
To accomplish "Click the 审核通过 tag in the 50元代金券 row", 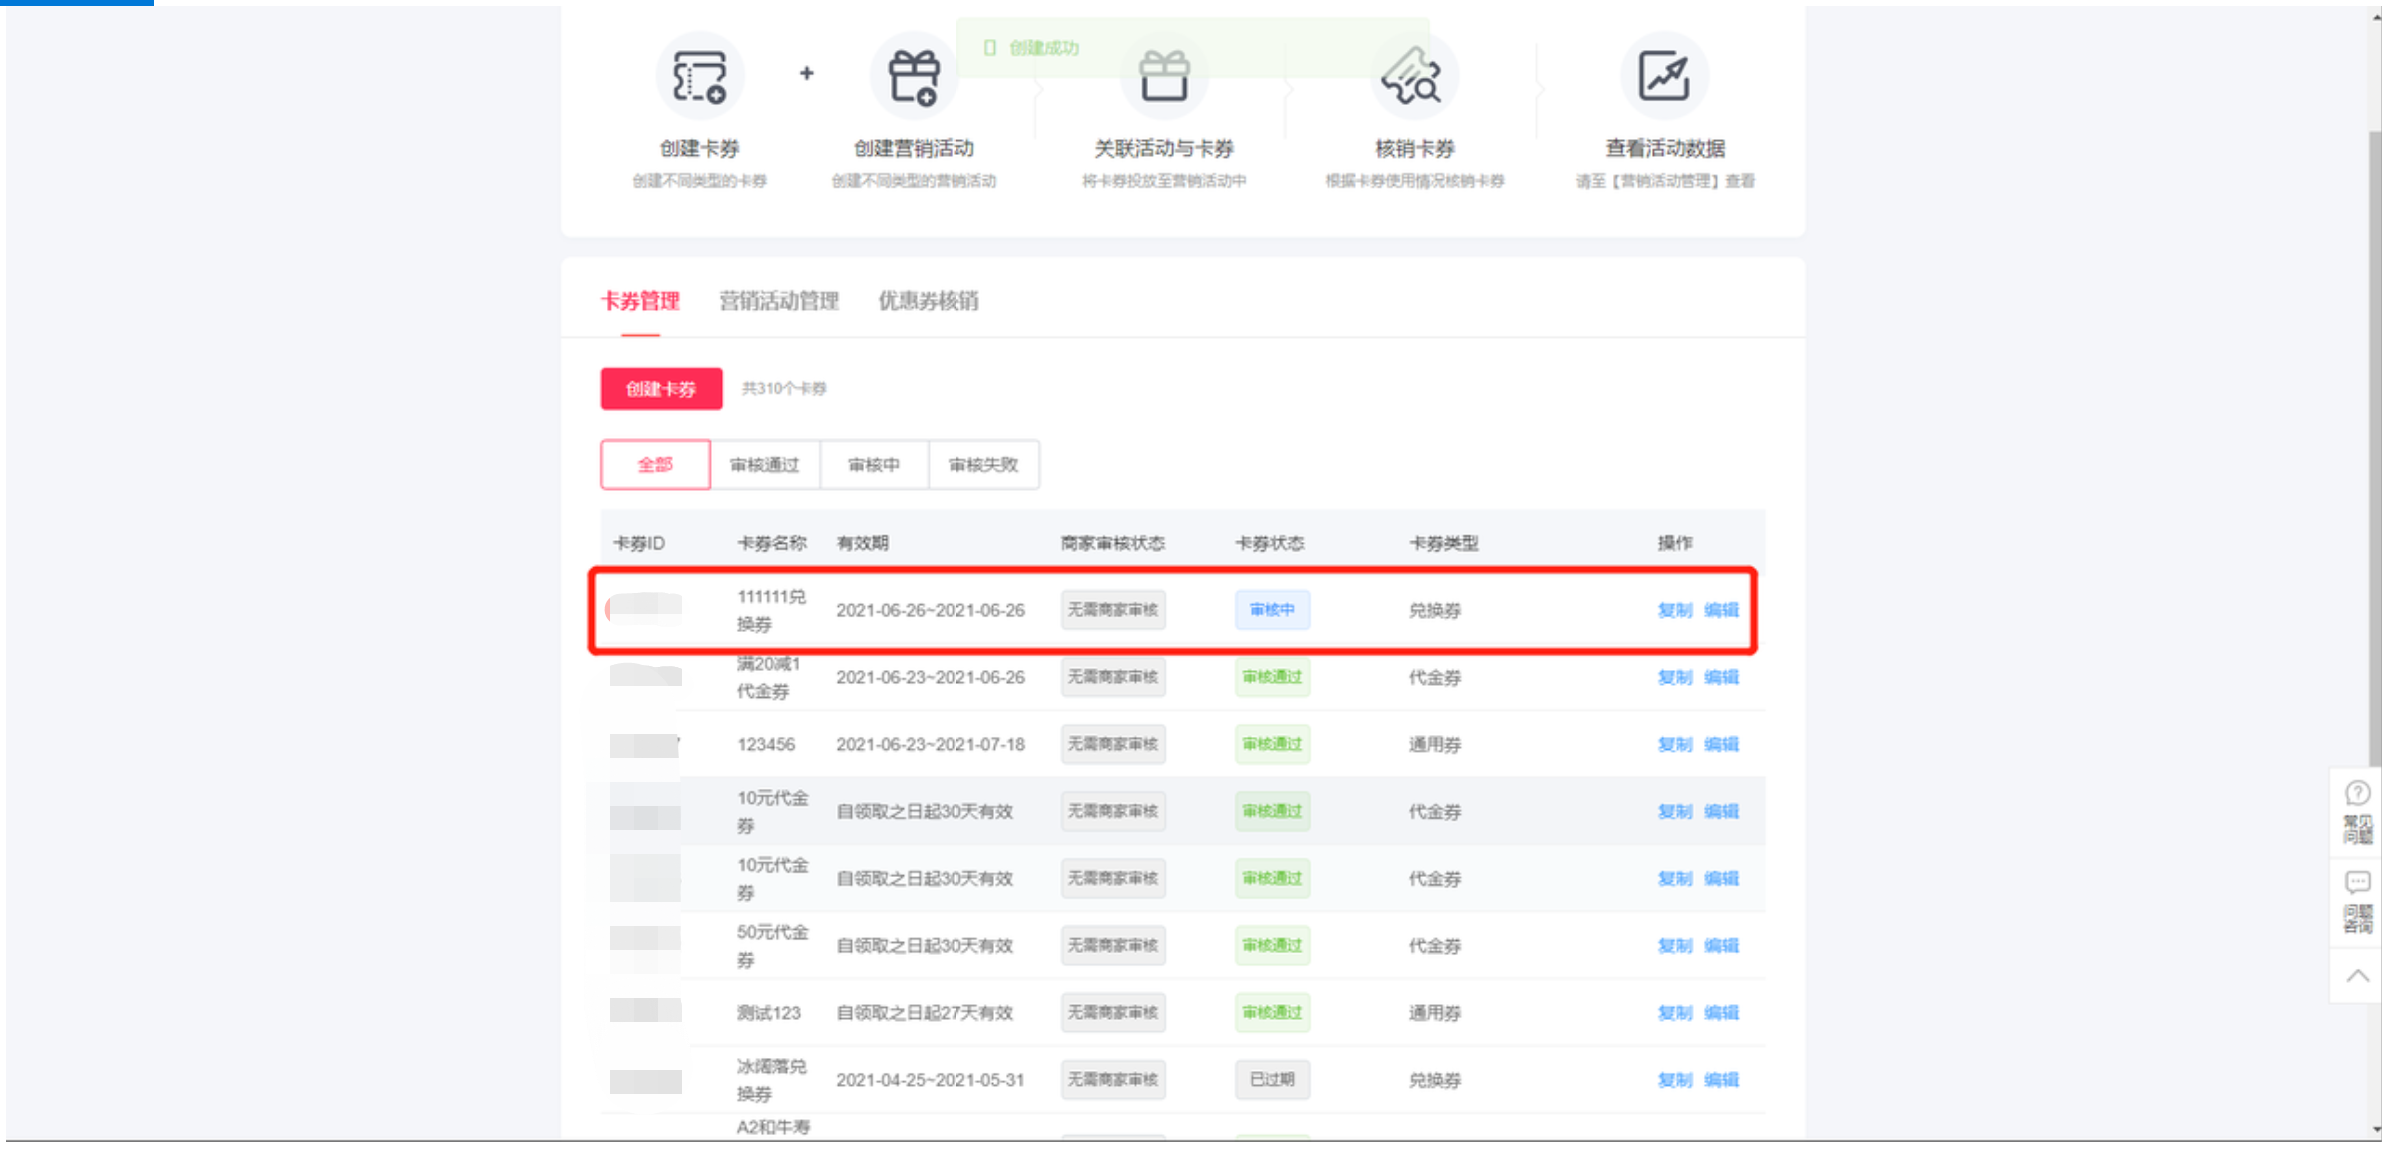I will pos(1272,946).
